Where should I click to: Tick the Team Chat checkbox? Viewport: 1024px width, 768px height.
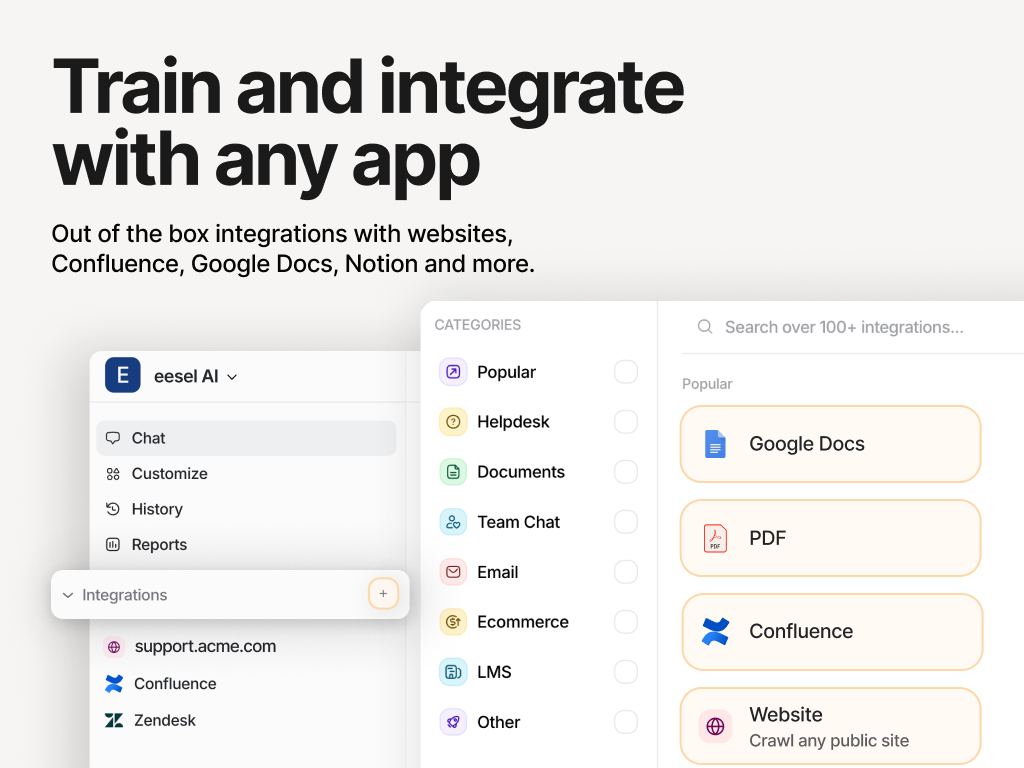pyautogui.click(x=626, y=522)
